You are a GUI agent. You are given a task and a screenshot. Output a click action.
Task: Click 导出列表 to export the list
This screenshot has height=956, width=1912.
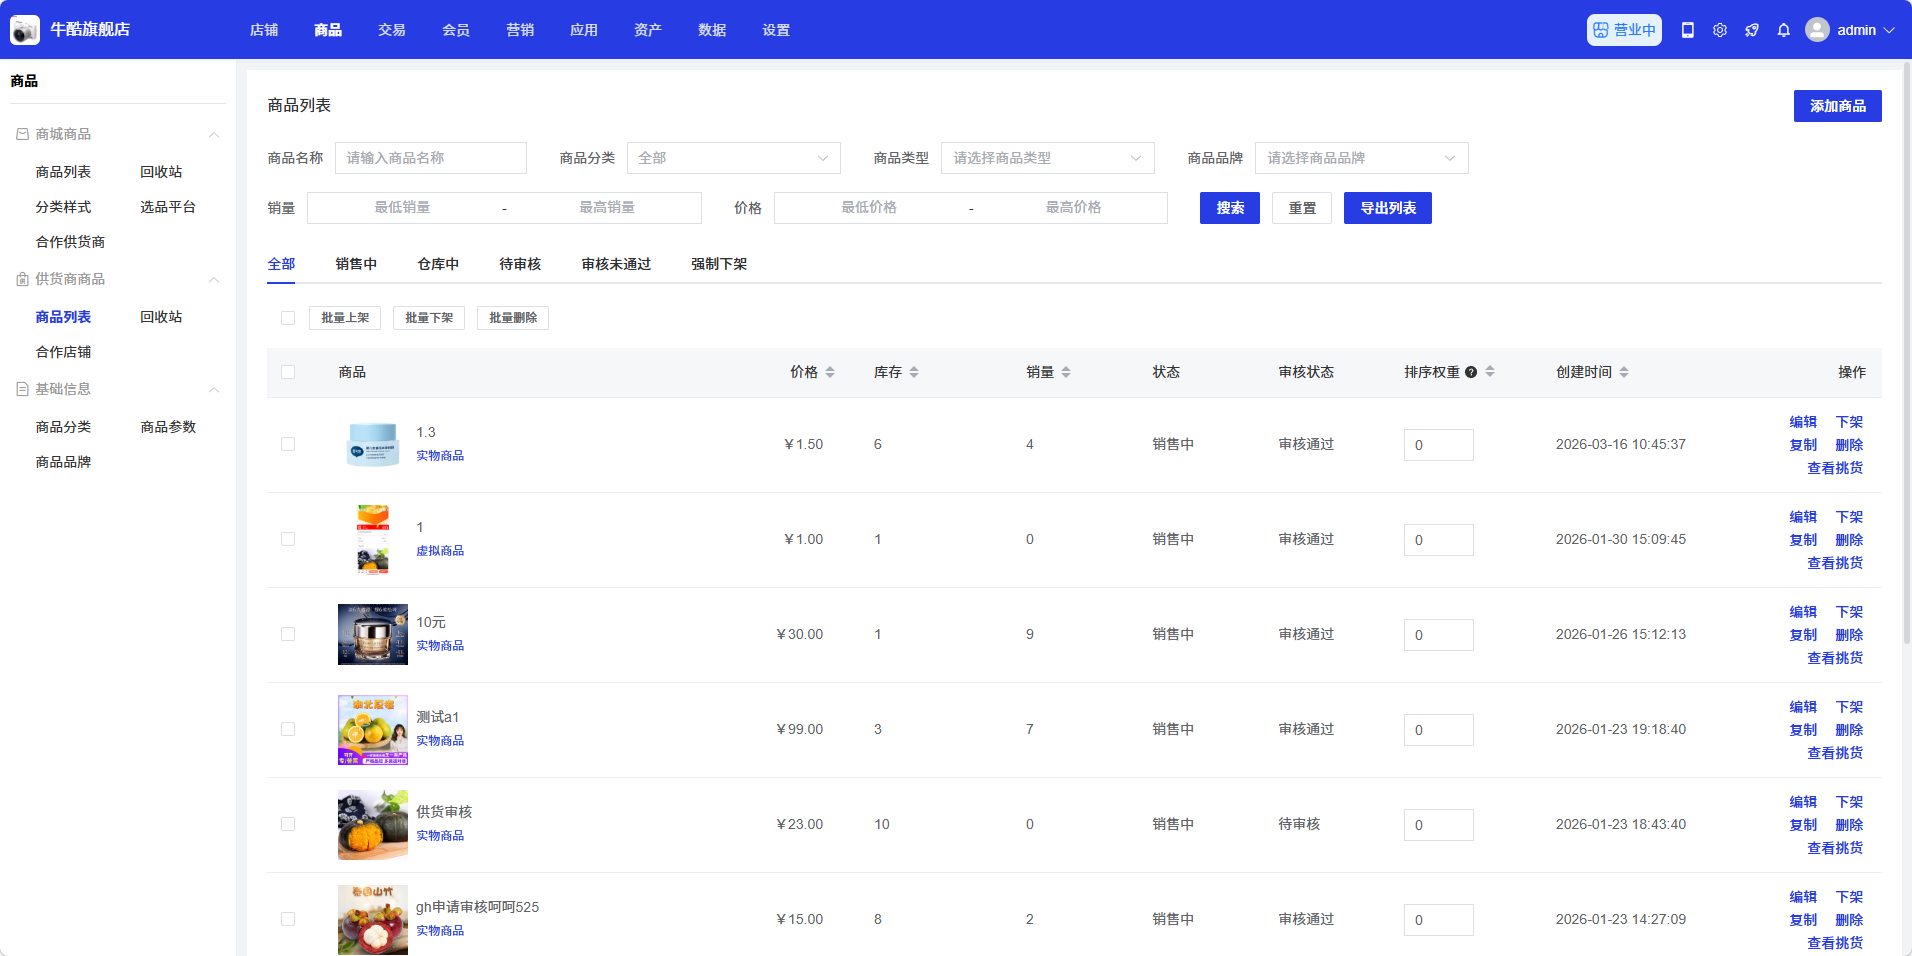click(1387, 208)
